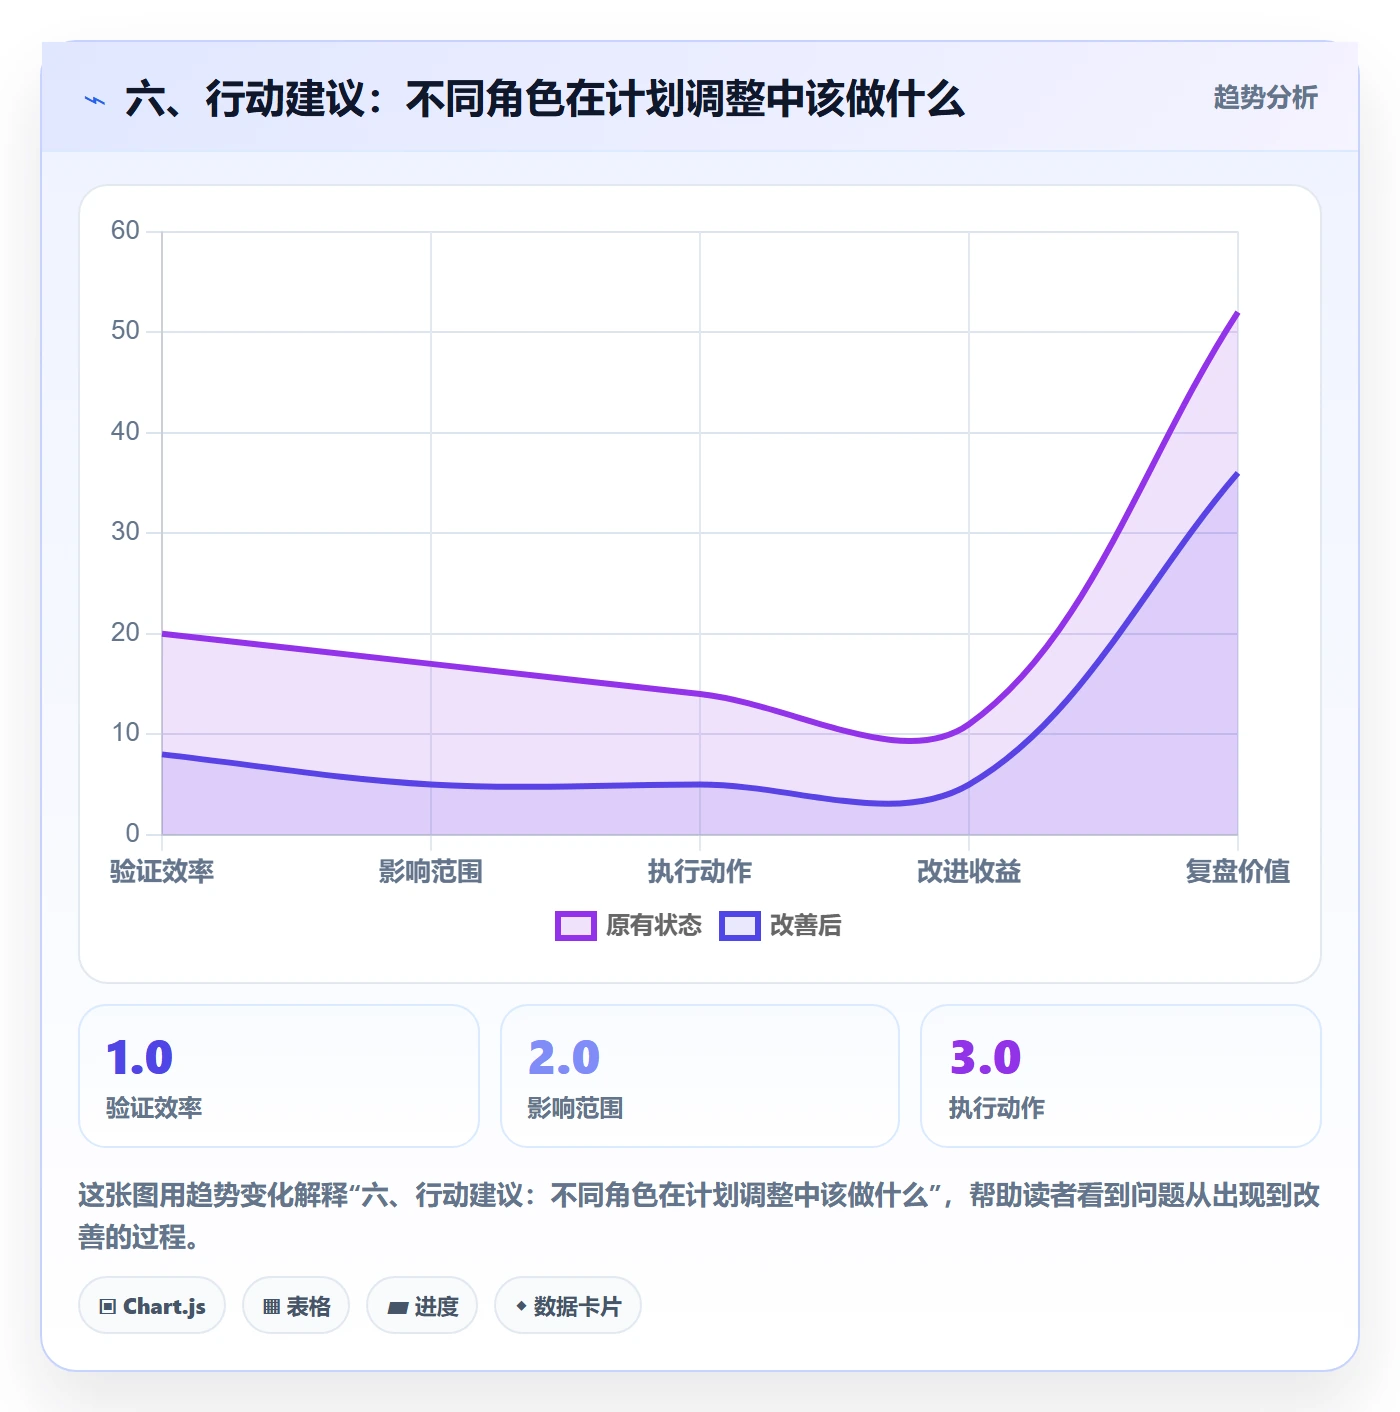Click the y-axis value 0
This screenshot has height=1412, width=1400.
pyautogui.click(x=132, y=834)
